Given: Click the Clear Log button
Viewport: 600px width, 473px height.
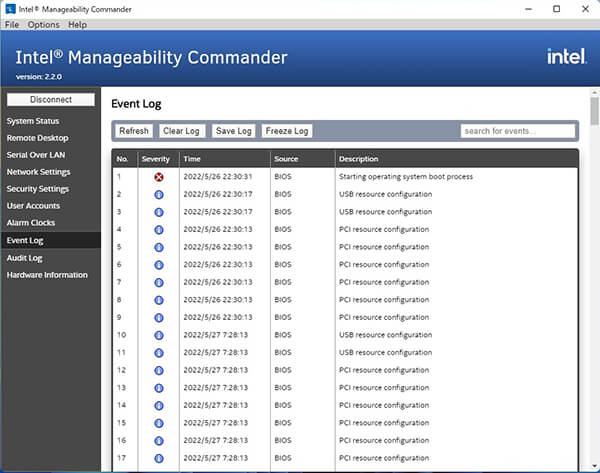Looking at the screenshot, I should click(x=181, y=131).
